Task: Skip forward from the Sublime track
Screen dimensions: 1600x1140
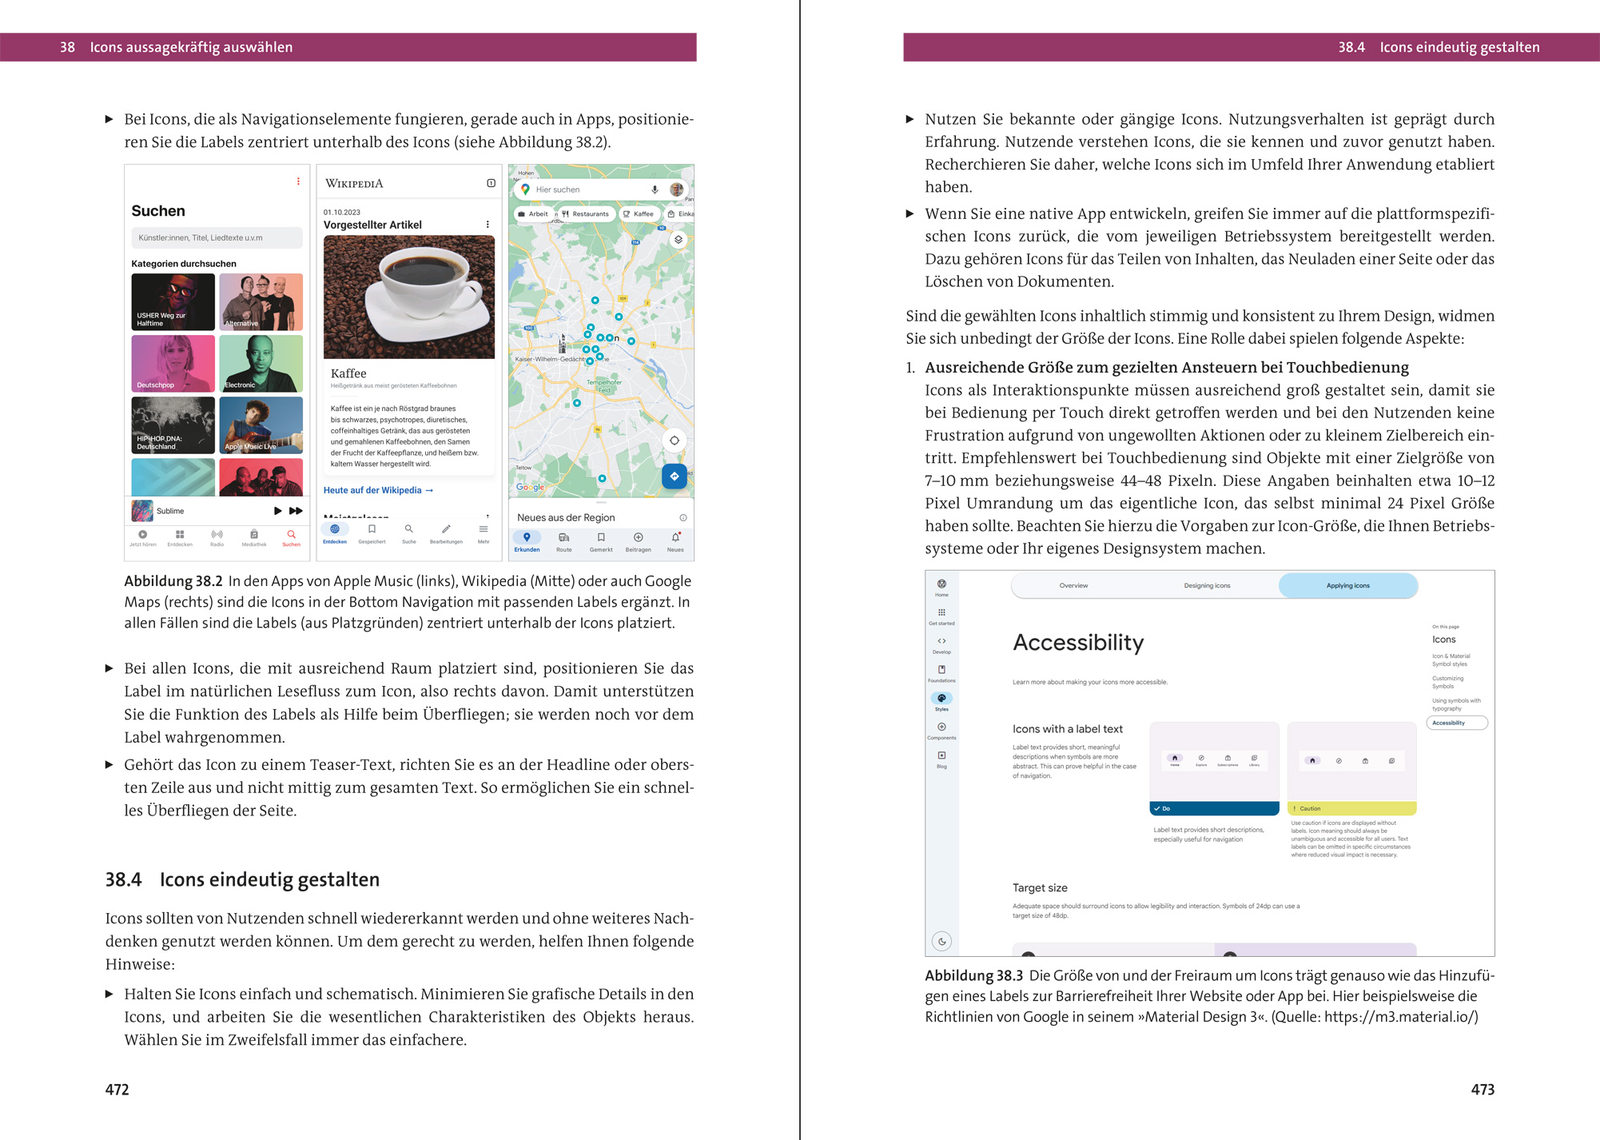Action: [x=296, y=511]
